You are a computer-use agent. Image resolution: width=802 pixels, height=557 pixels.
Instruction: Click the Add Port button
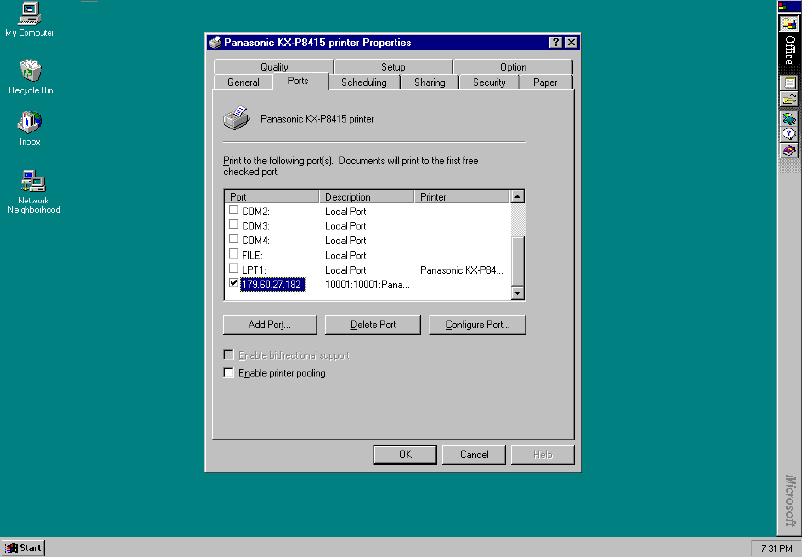coord(269,325)
